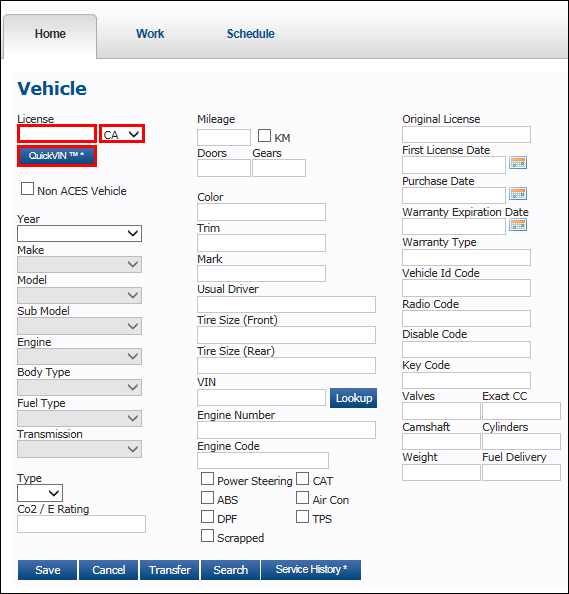Viewport: 569px width, 594px height.
Task: Click the Camshaft field
Action: click(441, 442)
